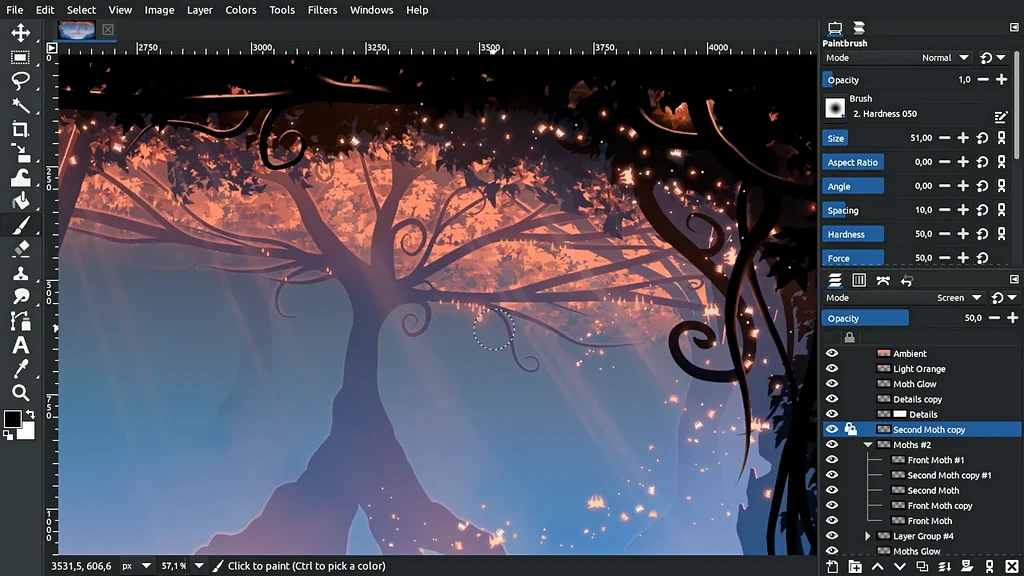Select the Move tool in toolbox
Screen dimensions: 1024x576
point(20,33)
